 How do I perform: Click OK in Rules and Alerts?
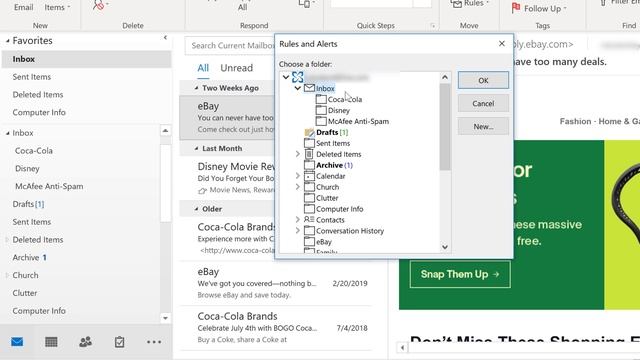483,80
